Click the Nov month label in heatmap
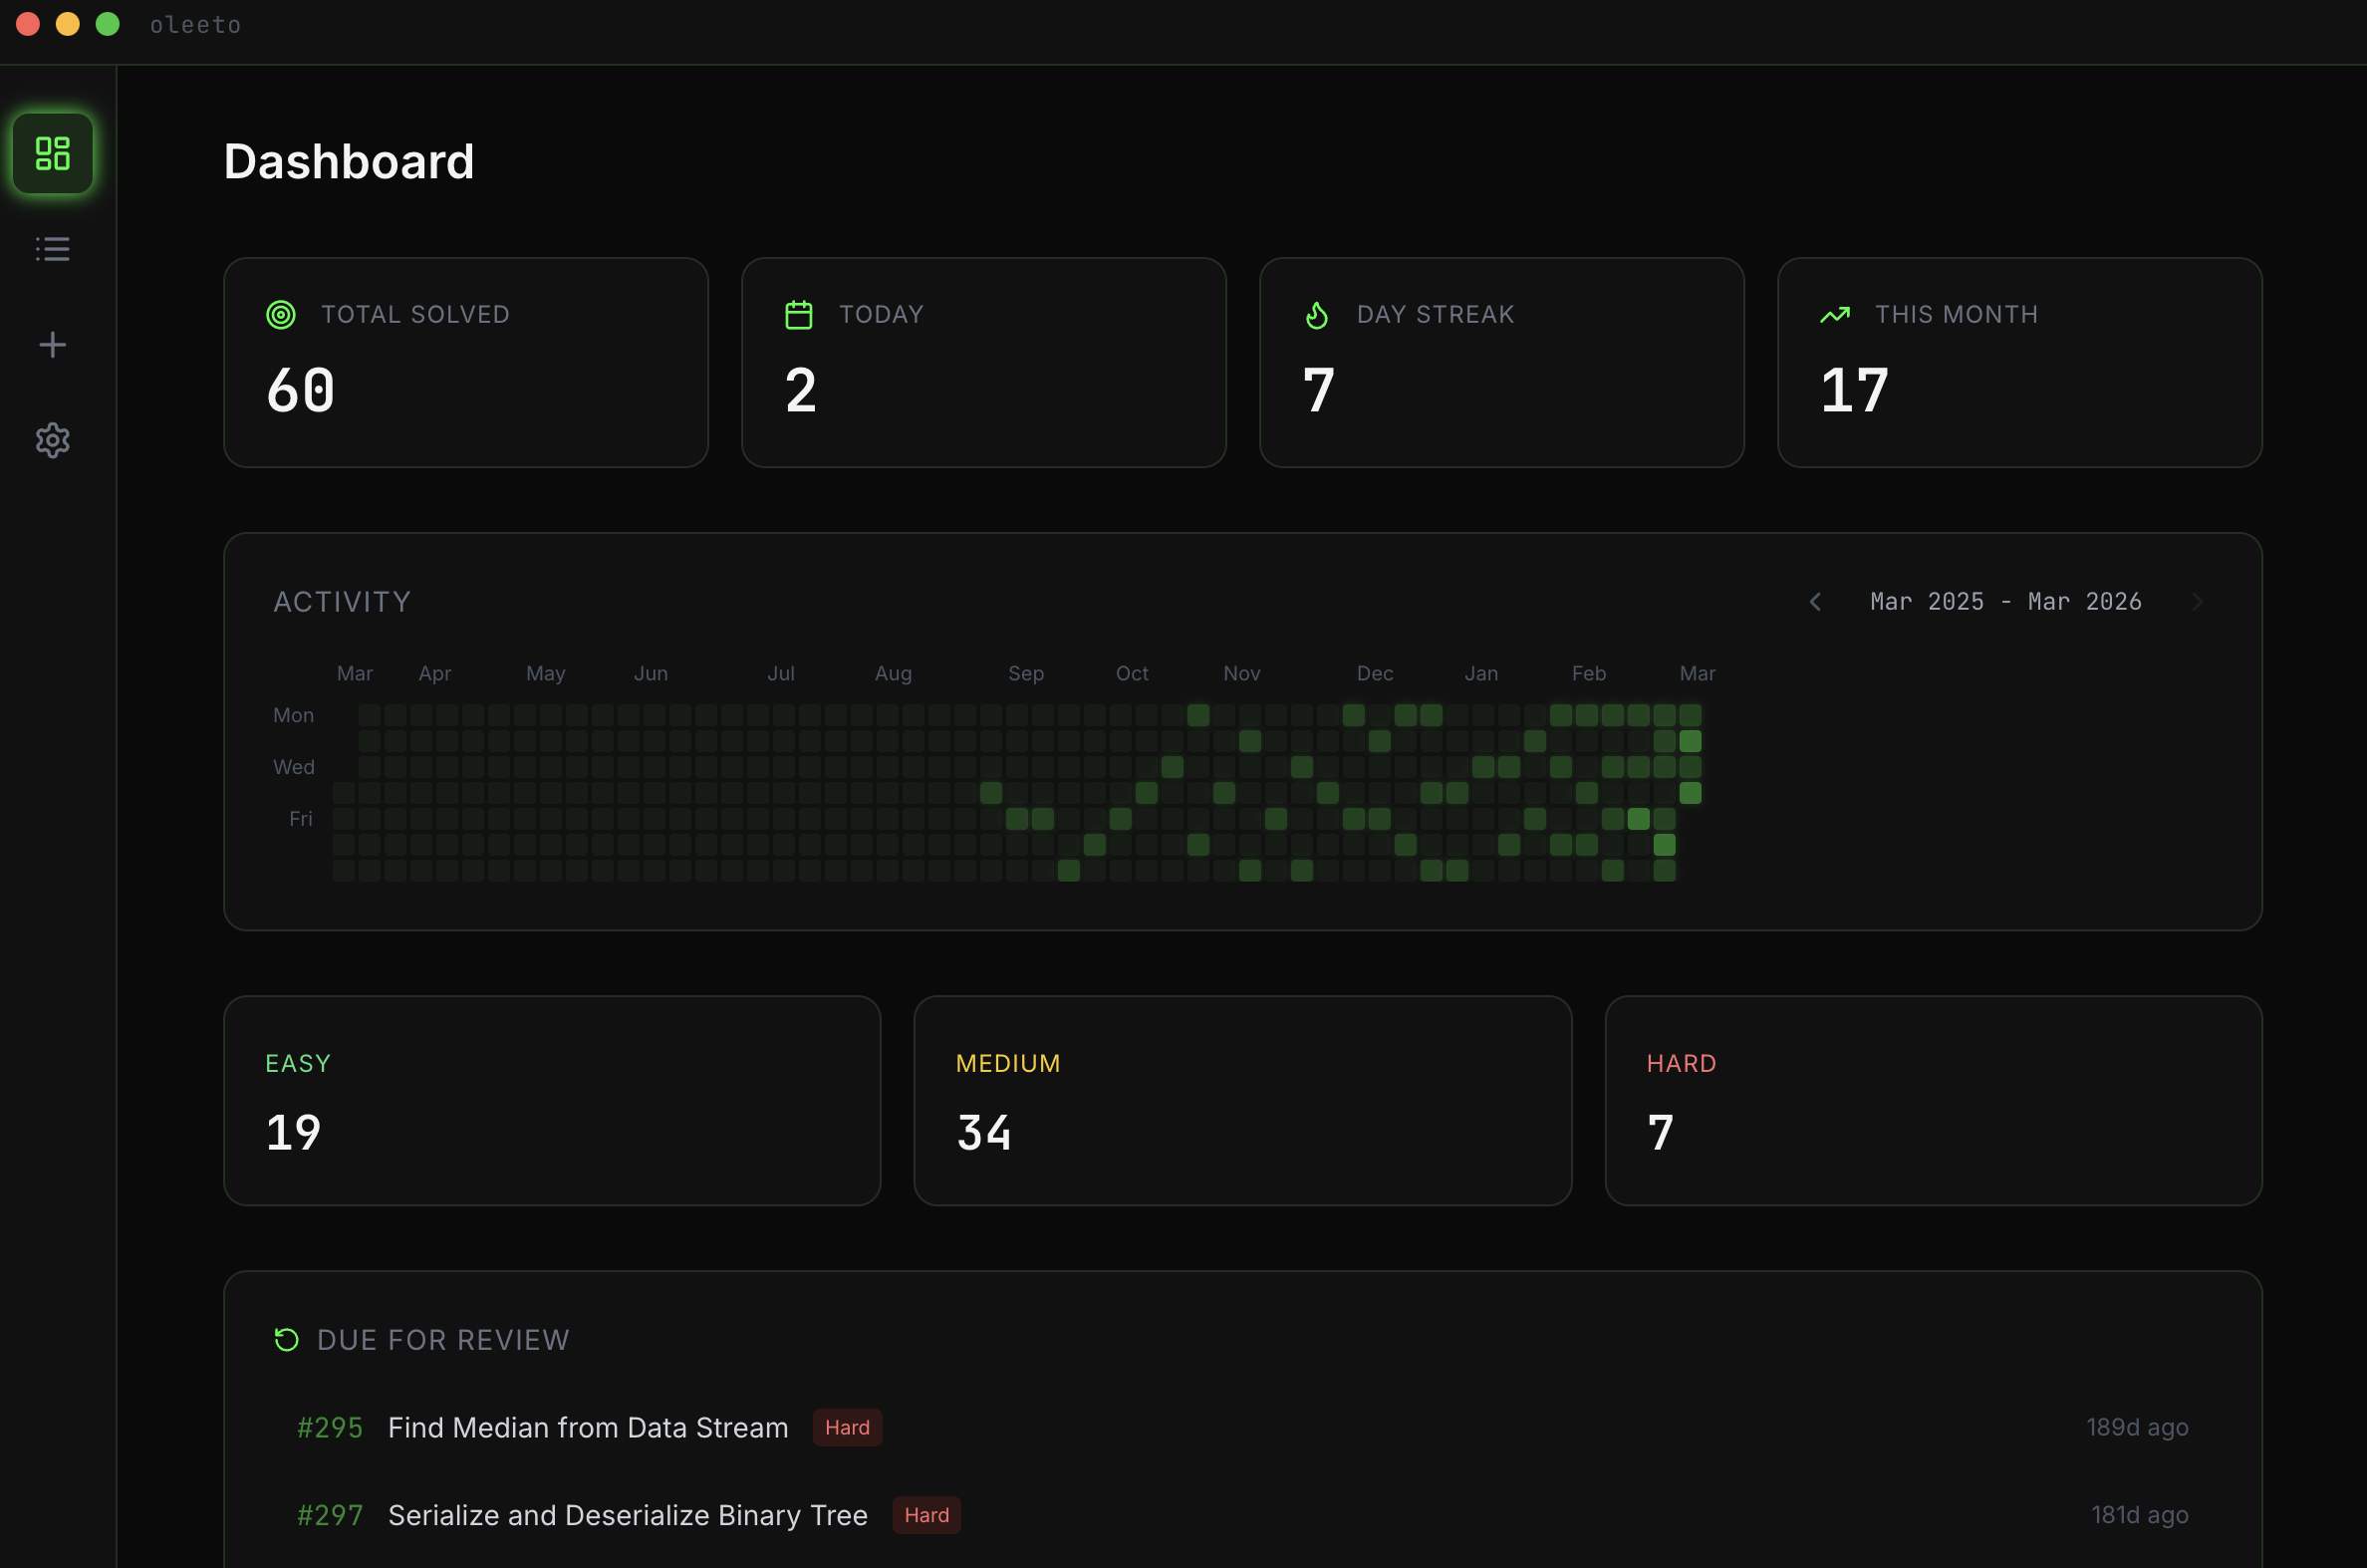The width and height of the screenshot is (2367, 1568). (x=1242, y=673)
